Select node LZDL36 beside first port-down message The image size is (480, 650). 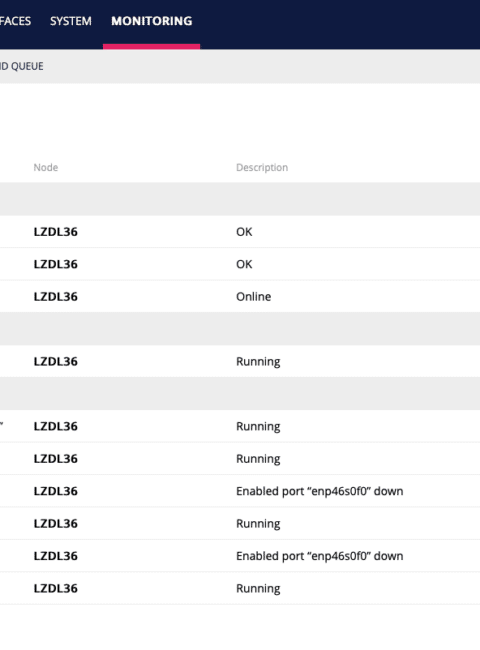[x=56, y=491]
